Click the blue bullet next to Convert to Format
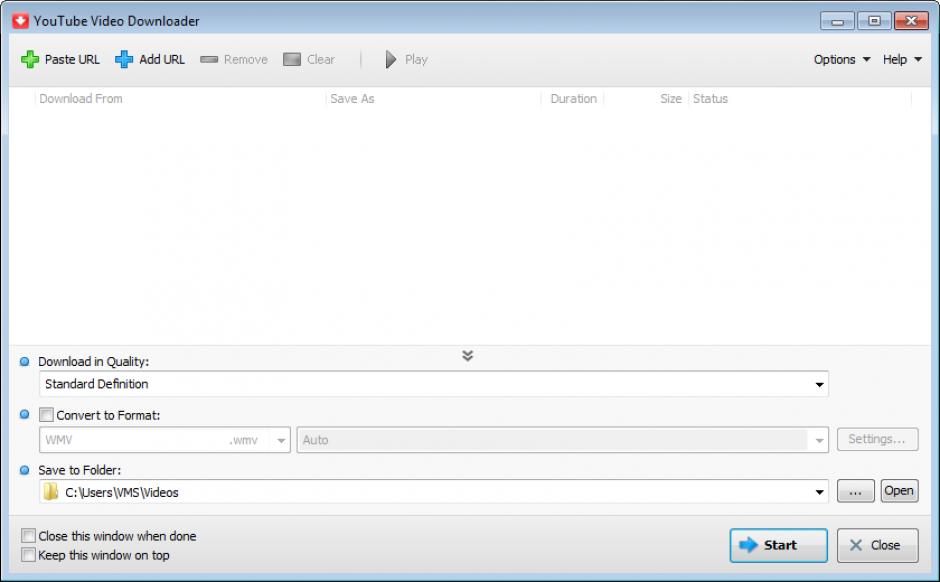 point(25,414)
